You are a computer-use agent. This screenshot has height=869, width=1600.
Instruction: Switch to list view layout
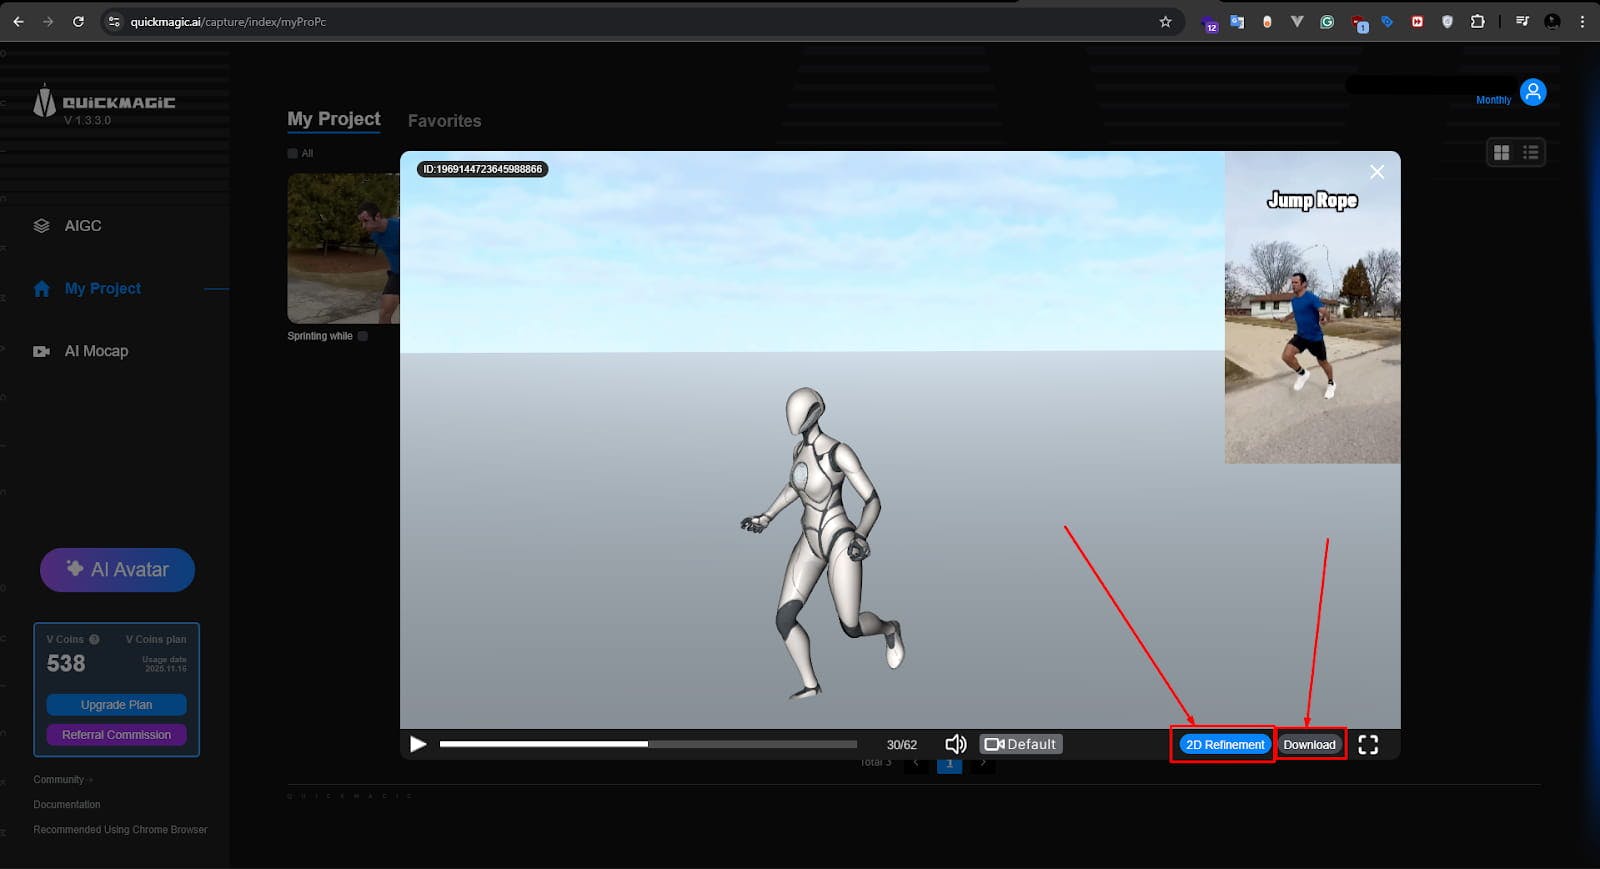(x=1530, y=153)
